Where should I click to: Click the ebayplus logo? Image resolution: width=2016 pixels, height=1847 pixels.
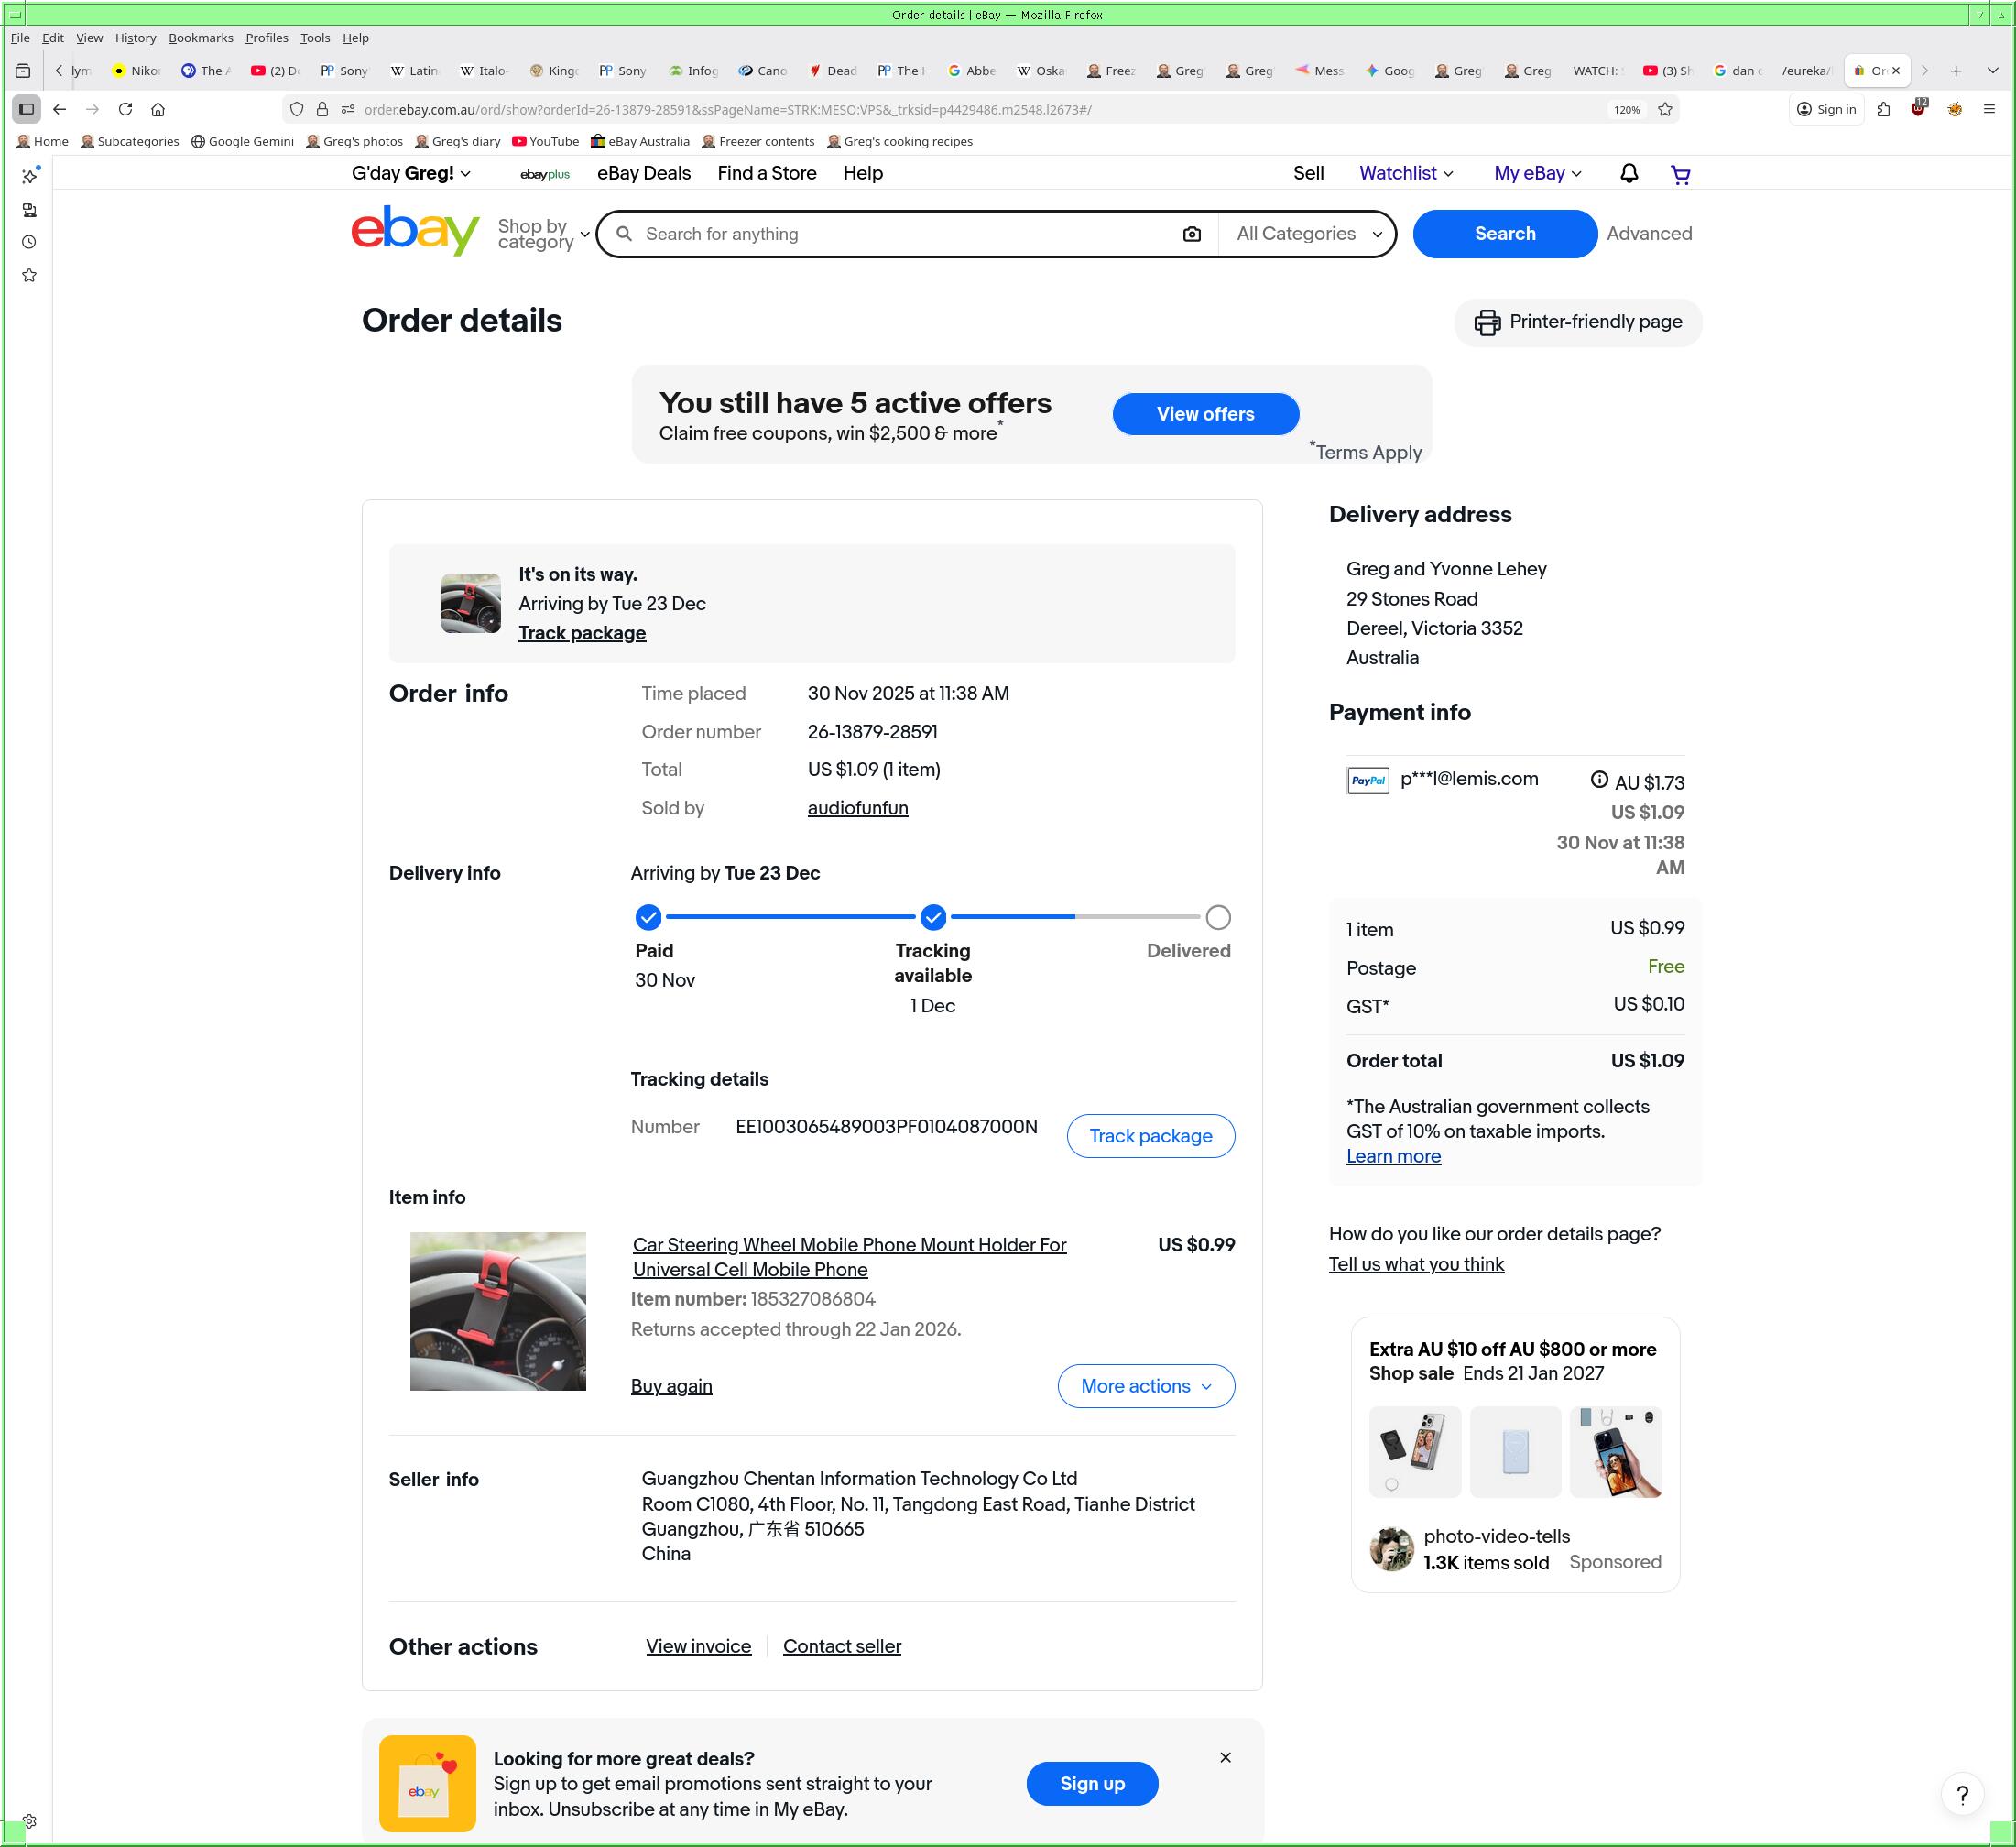(545, 174)
